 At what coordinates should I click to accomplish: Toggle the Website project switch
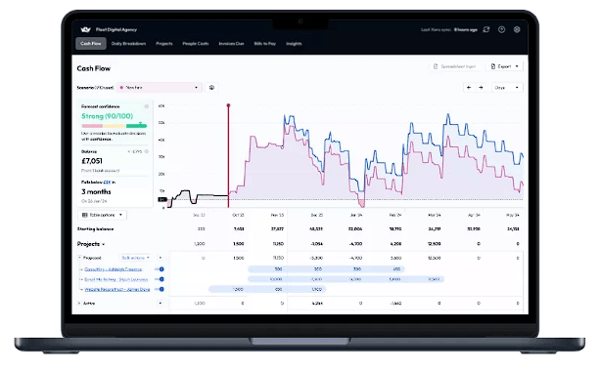click(160, 289)
